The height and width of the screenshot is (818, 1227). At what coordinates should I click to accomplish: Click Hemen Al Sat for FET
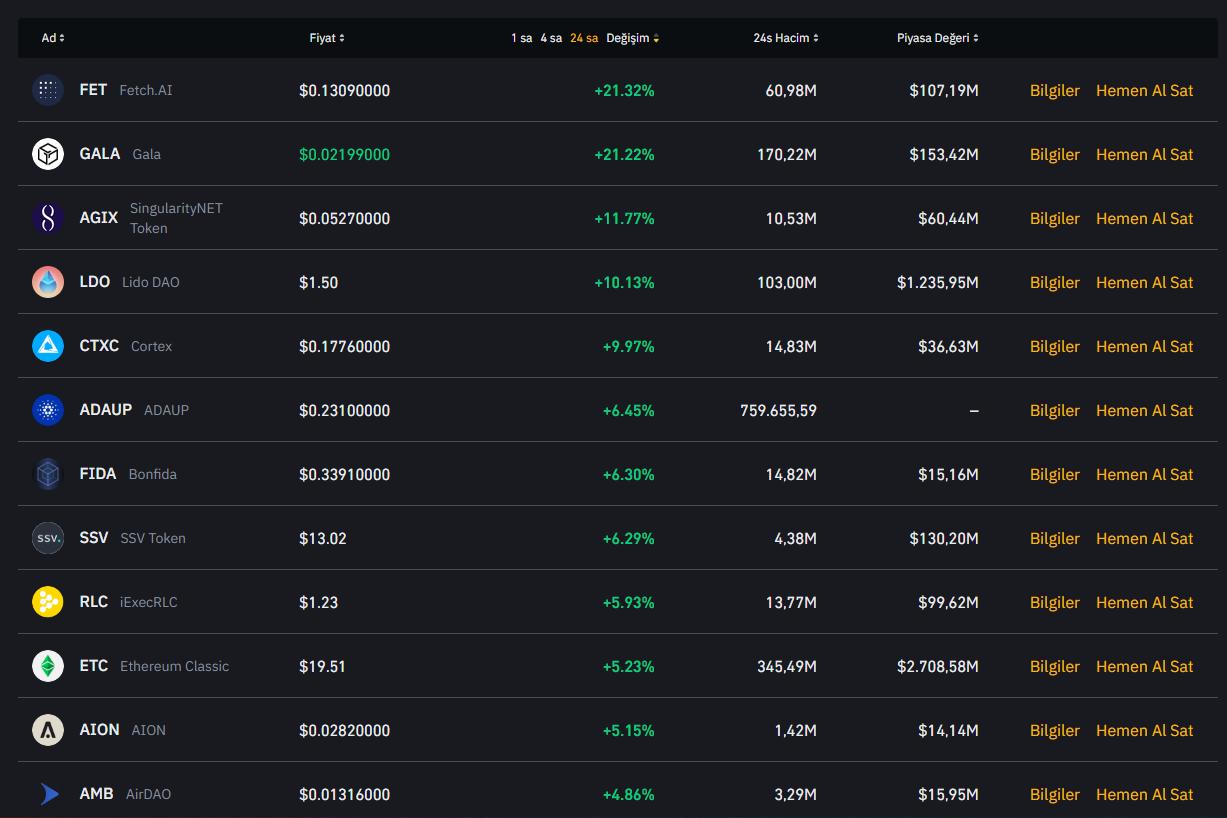[x=1144, y=90]
